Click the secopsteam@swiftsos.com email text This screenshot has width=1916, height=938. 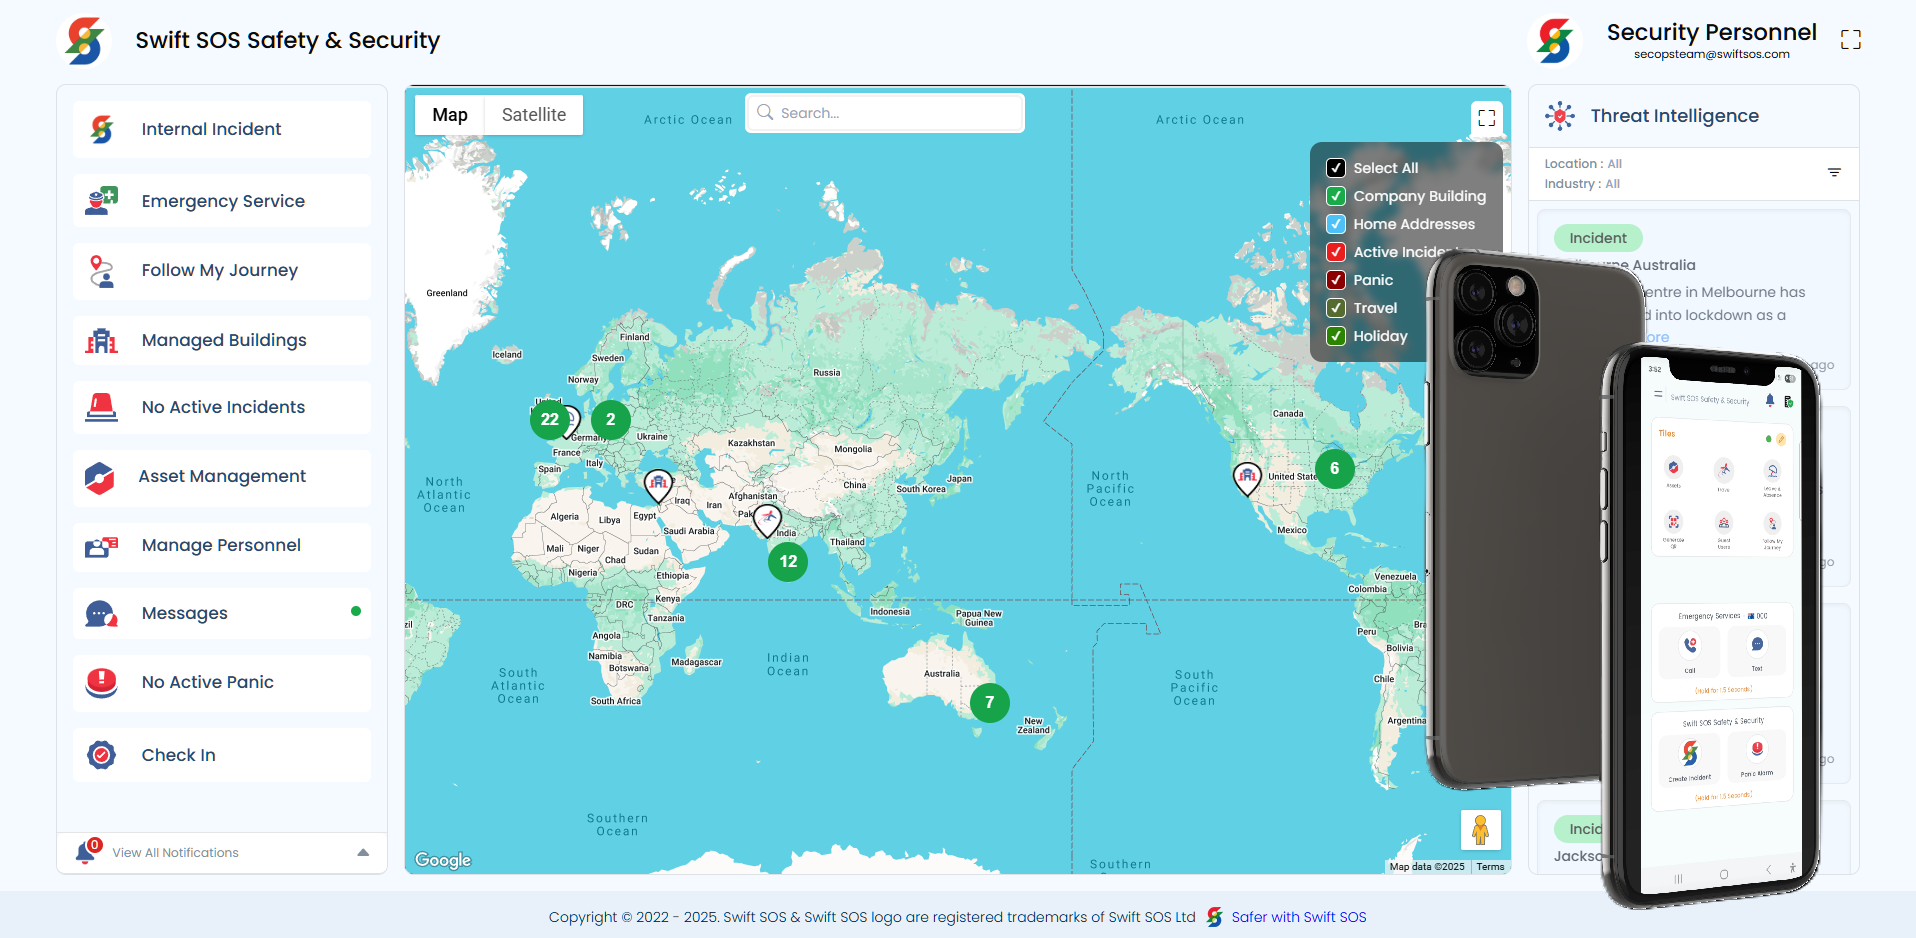(x=1712, y=55)
